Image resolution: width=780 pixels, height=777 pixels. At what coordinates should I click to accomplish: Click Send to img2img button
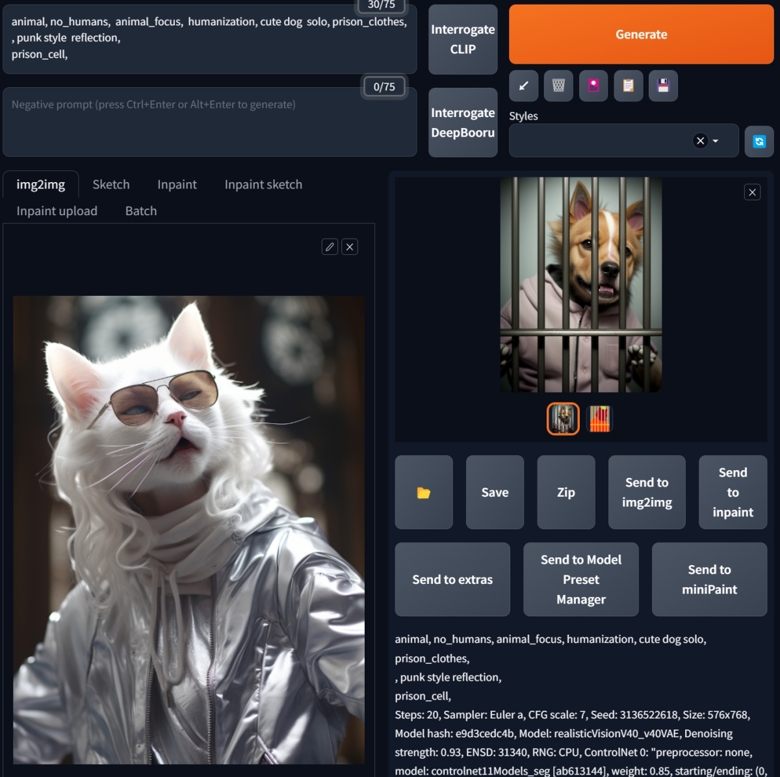647,492
